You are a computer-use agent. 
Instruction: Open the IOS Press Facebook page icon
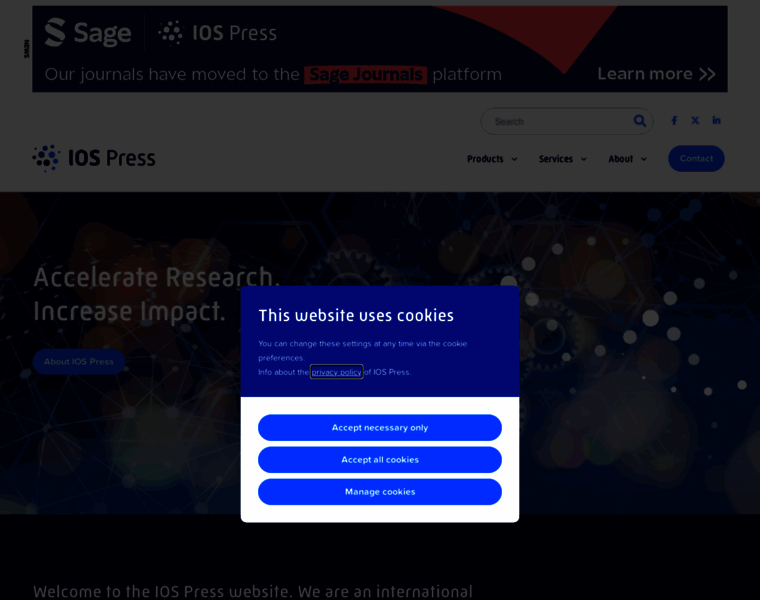[x=674, y=121]
